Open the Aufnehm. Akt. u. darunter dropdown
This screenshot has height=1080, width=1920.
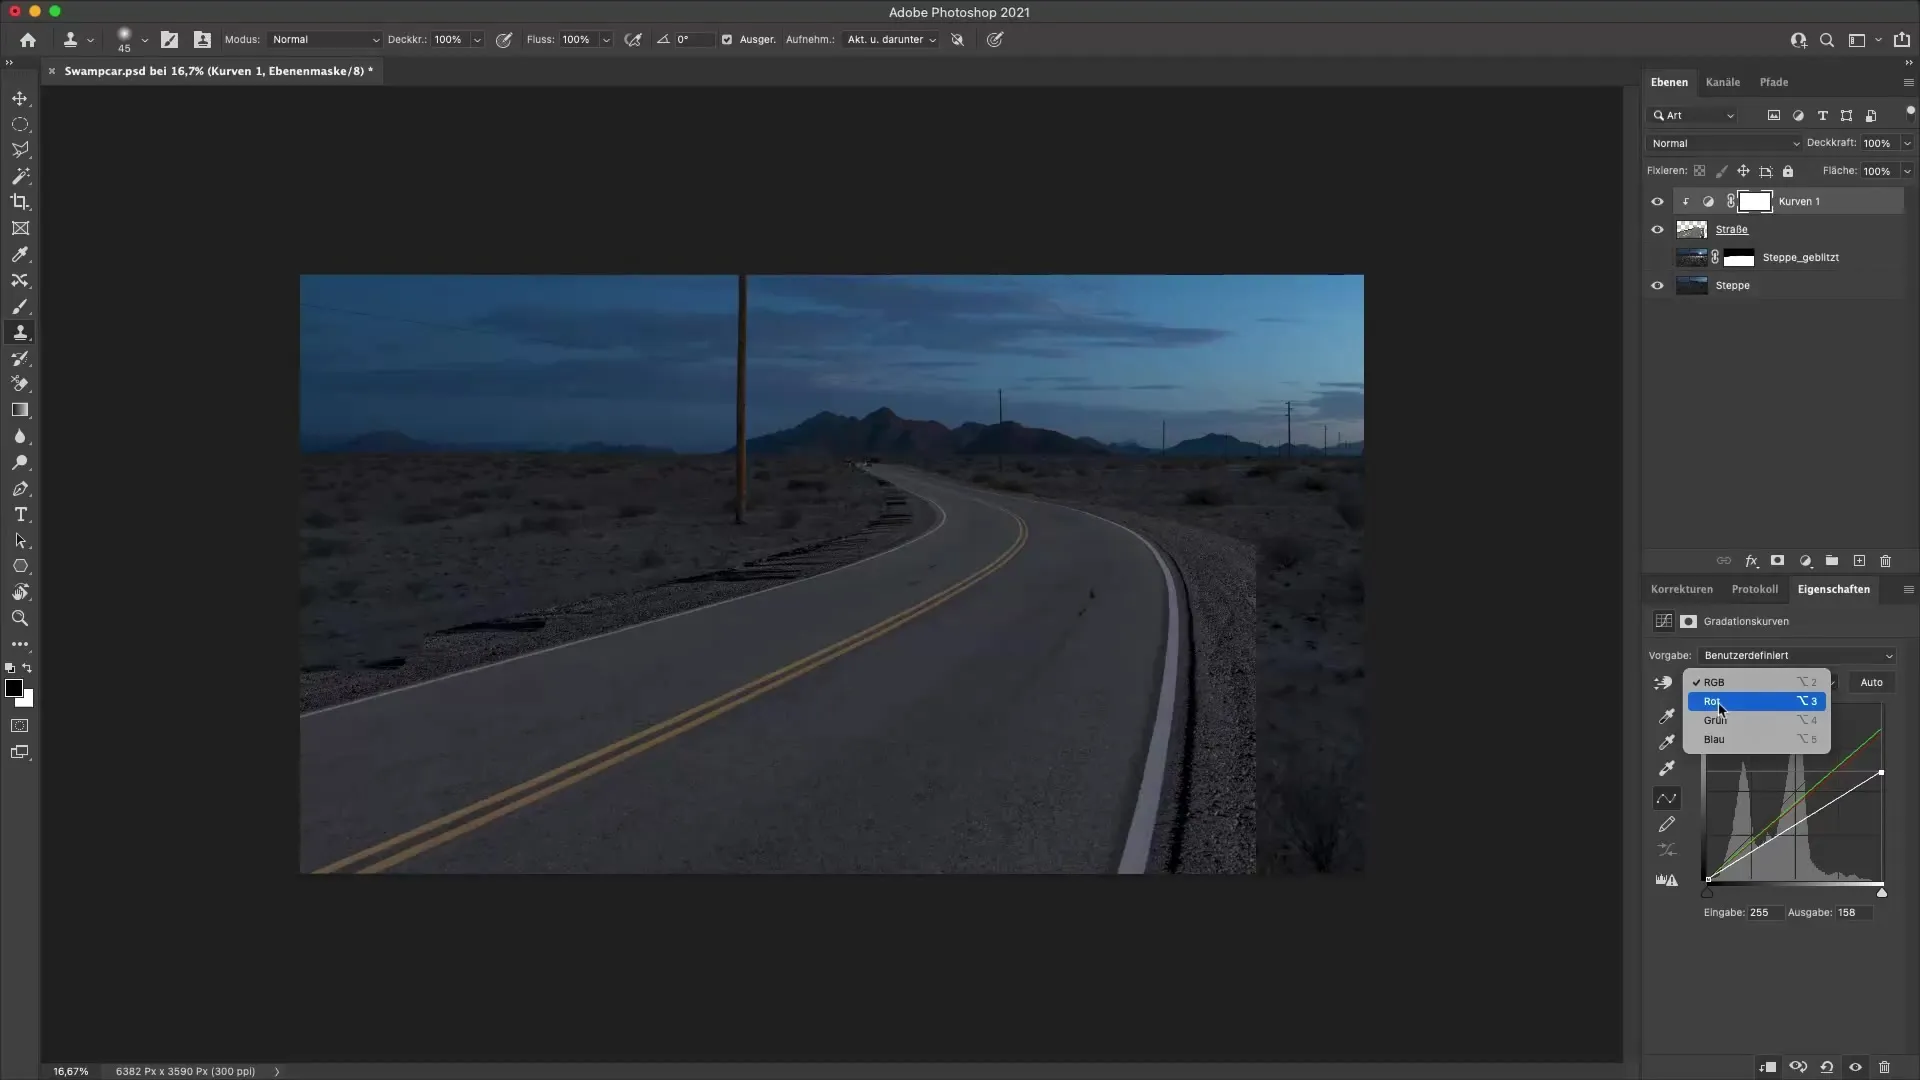coord(890,40)
